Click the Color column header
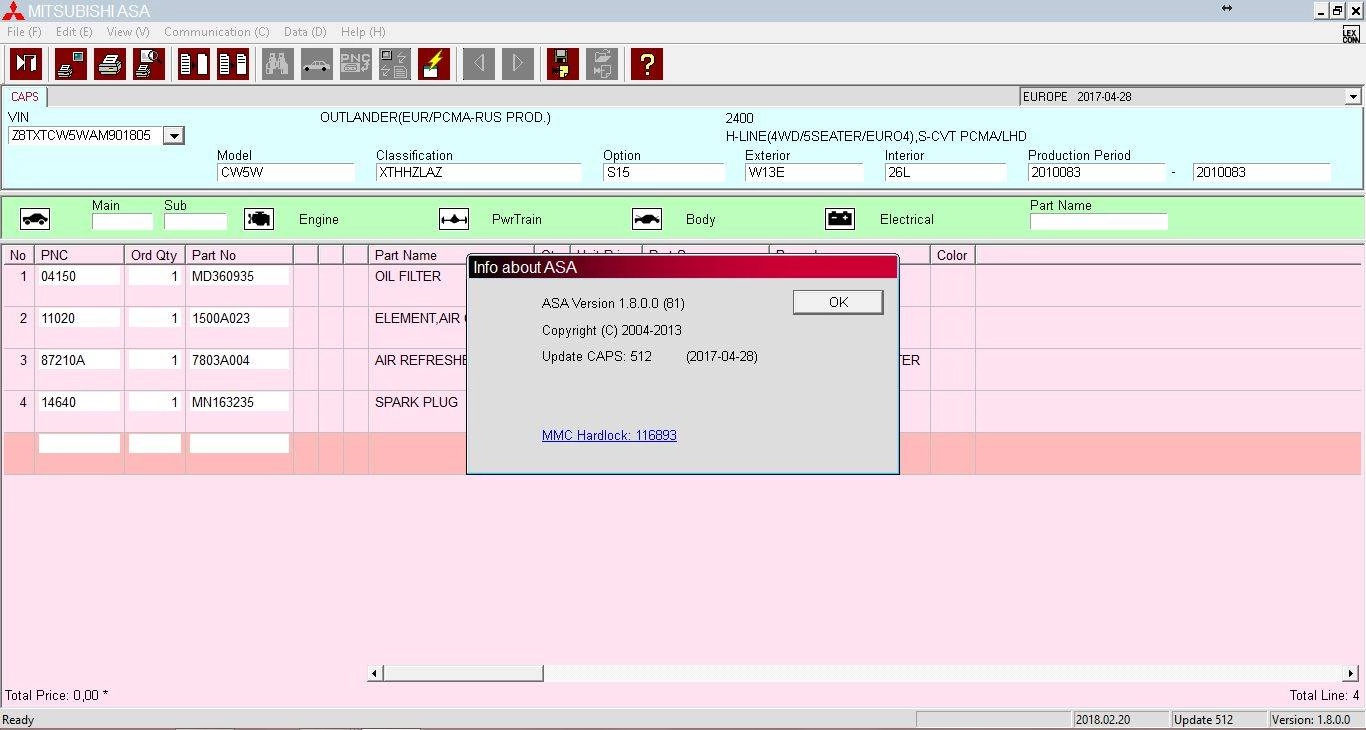The image size is (1366, 730). (952, 255)
